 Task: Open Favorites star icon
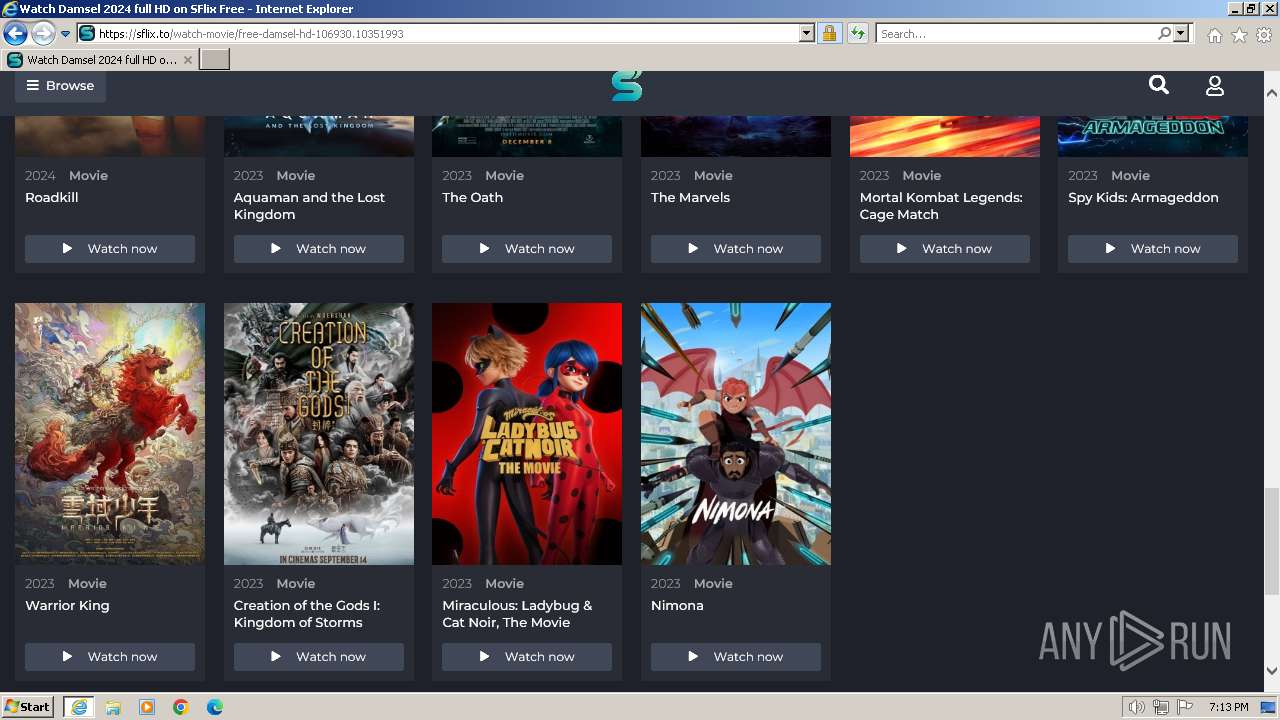pos(1239,35)
